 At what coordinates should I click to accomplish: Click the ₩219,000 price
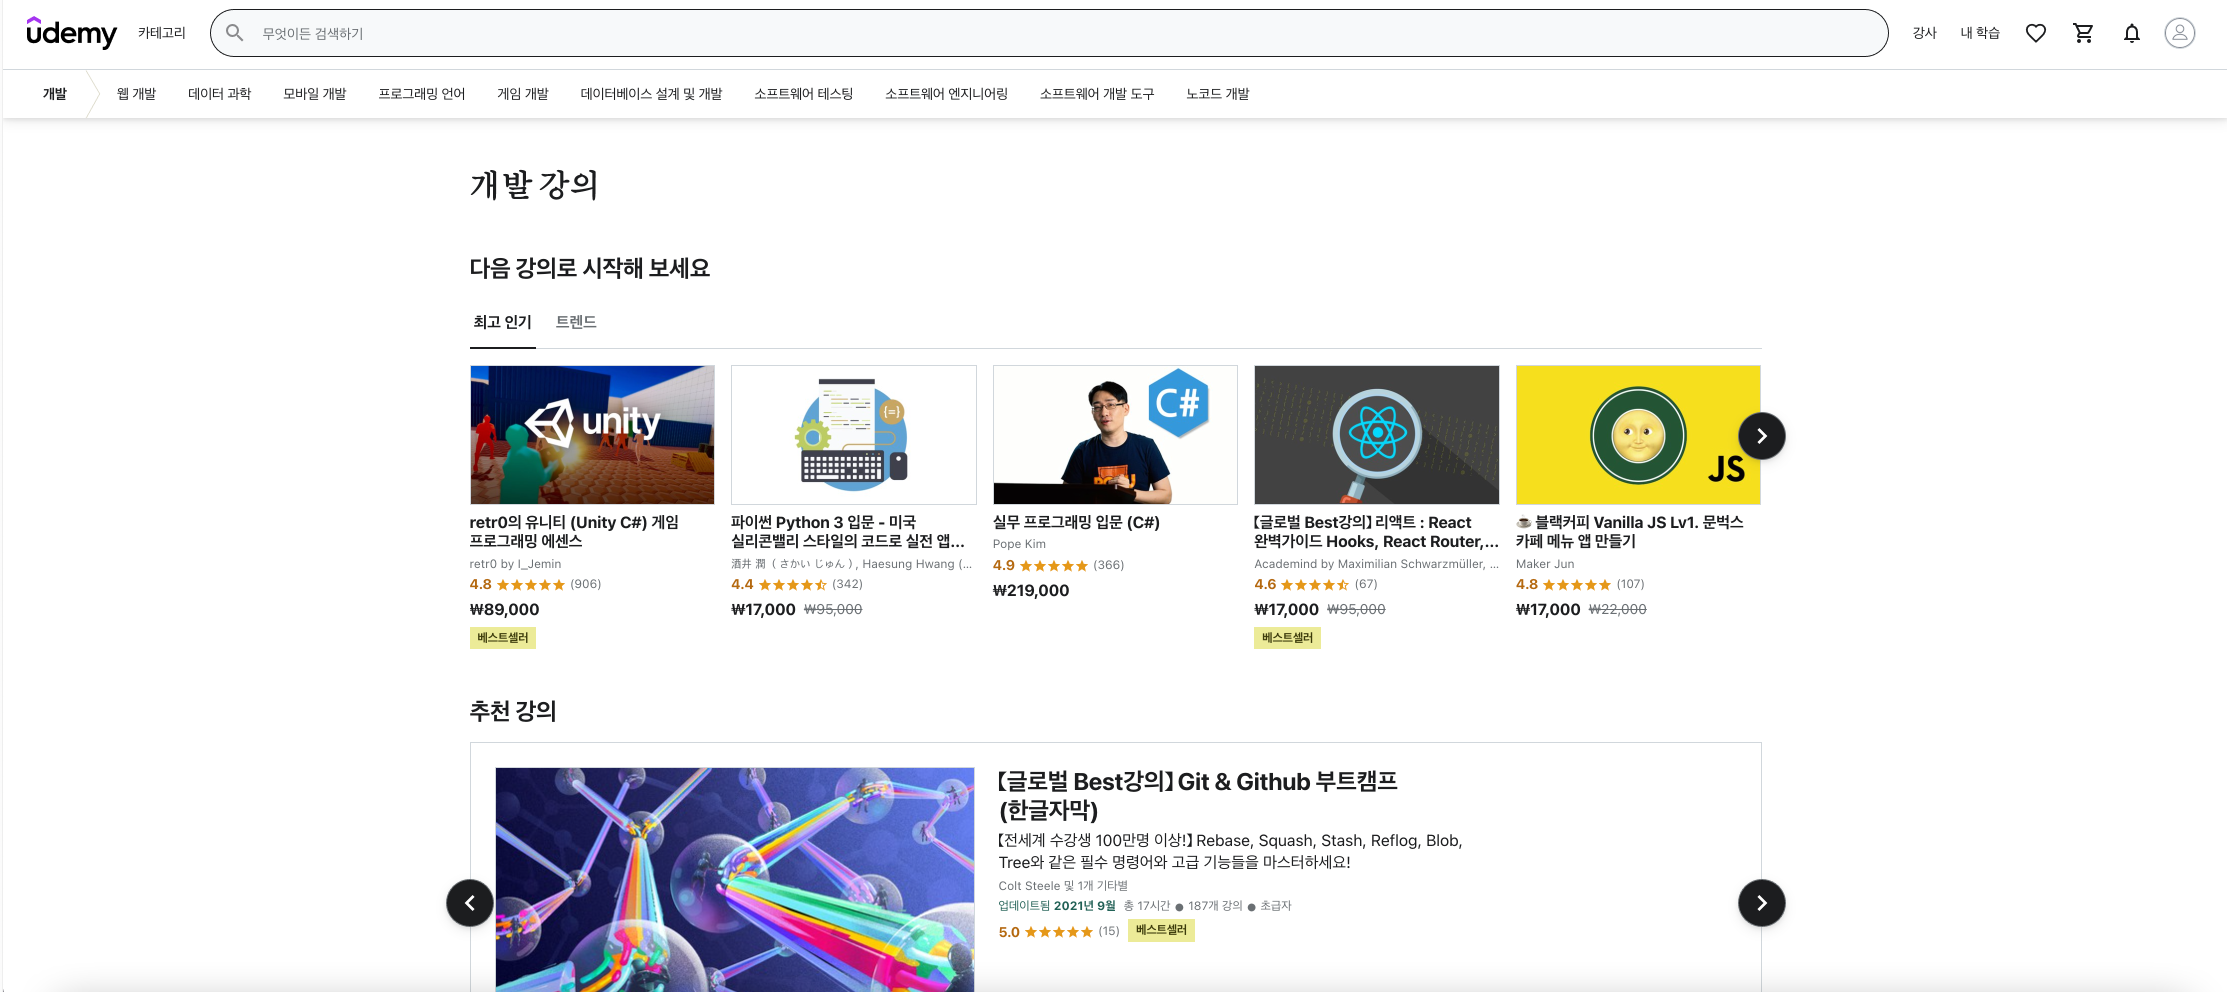1031,591
